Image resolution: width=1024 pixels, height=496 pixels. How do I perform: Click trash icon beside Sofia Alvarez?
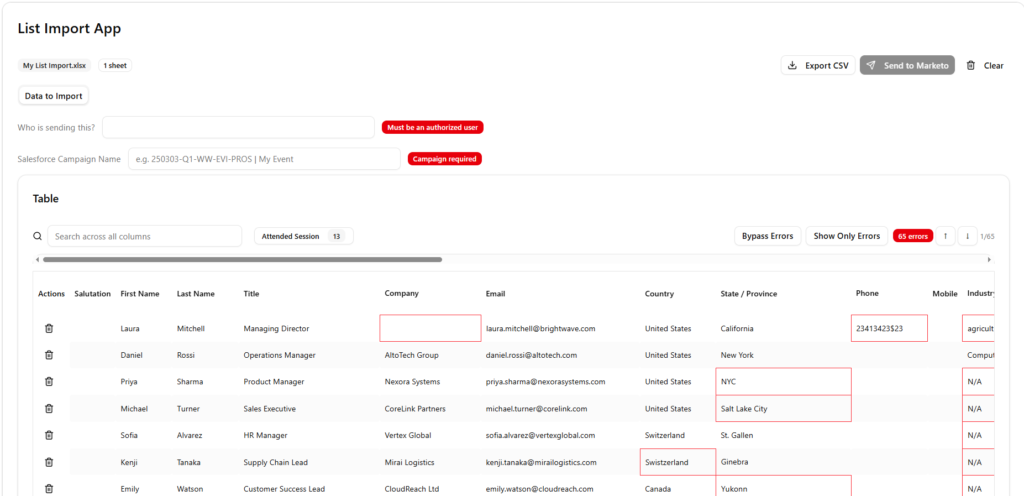(49, 436)
